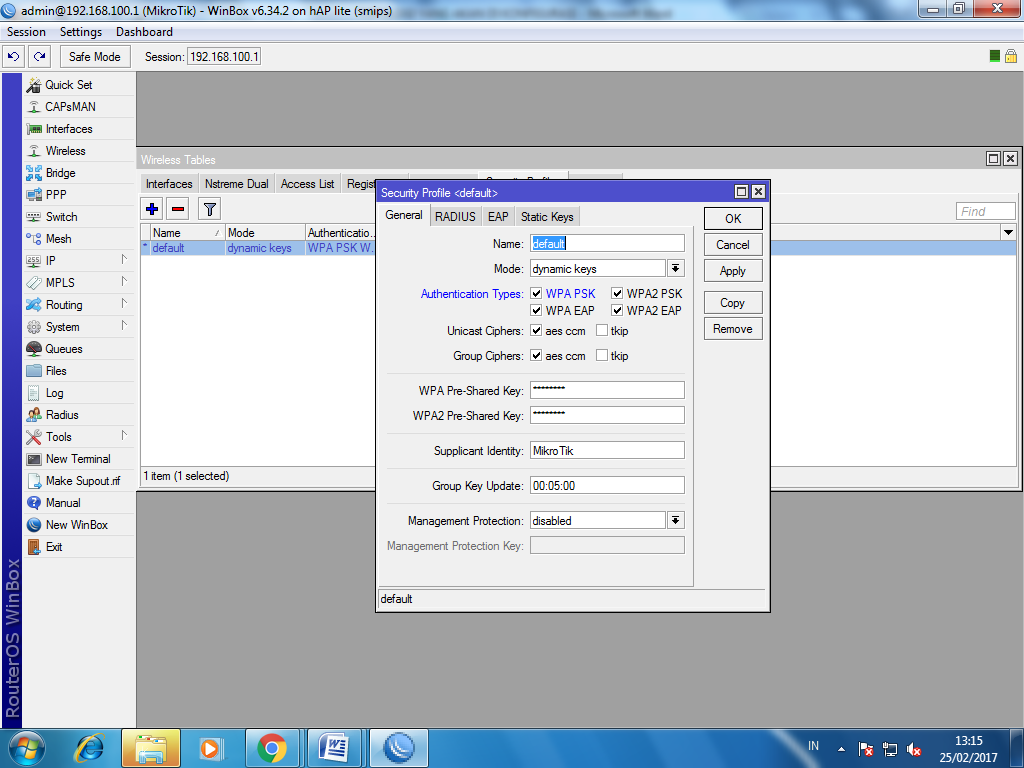Open column dropdown in Wireless Tables
Screen dimensions: 1024x768
click(1008, 232)
